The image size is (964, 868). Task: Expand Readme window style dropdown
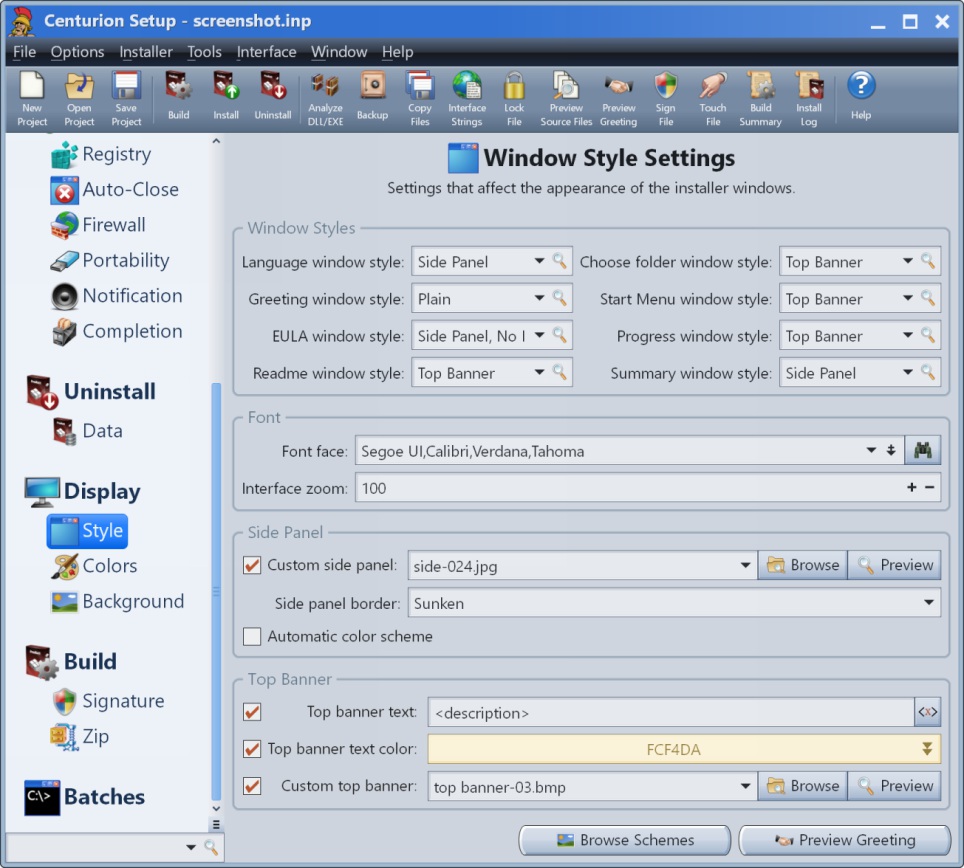click(539, 372)
